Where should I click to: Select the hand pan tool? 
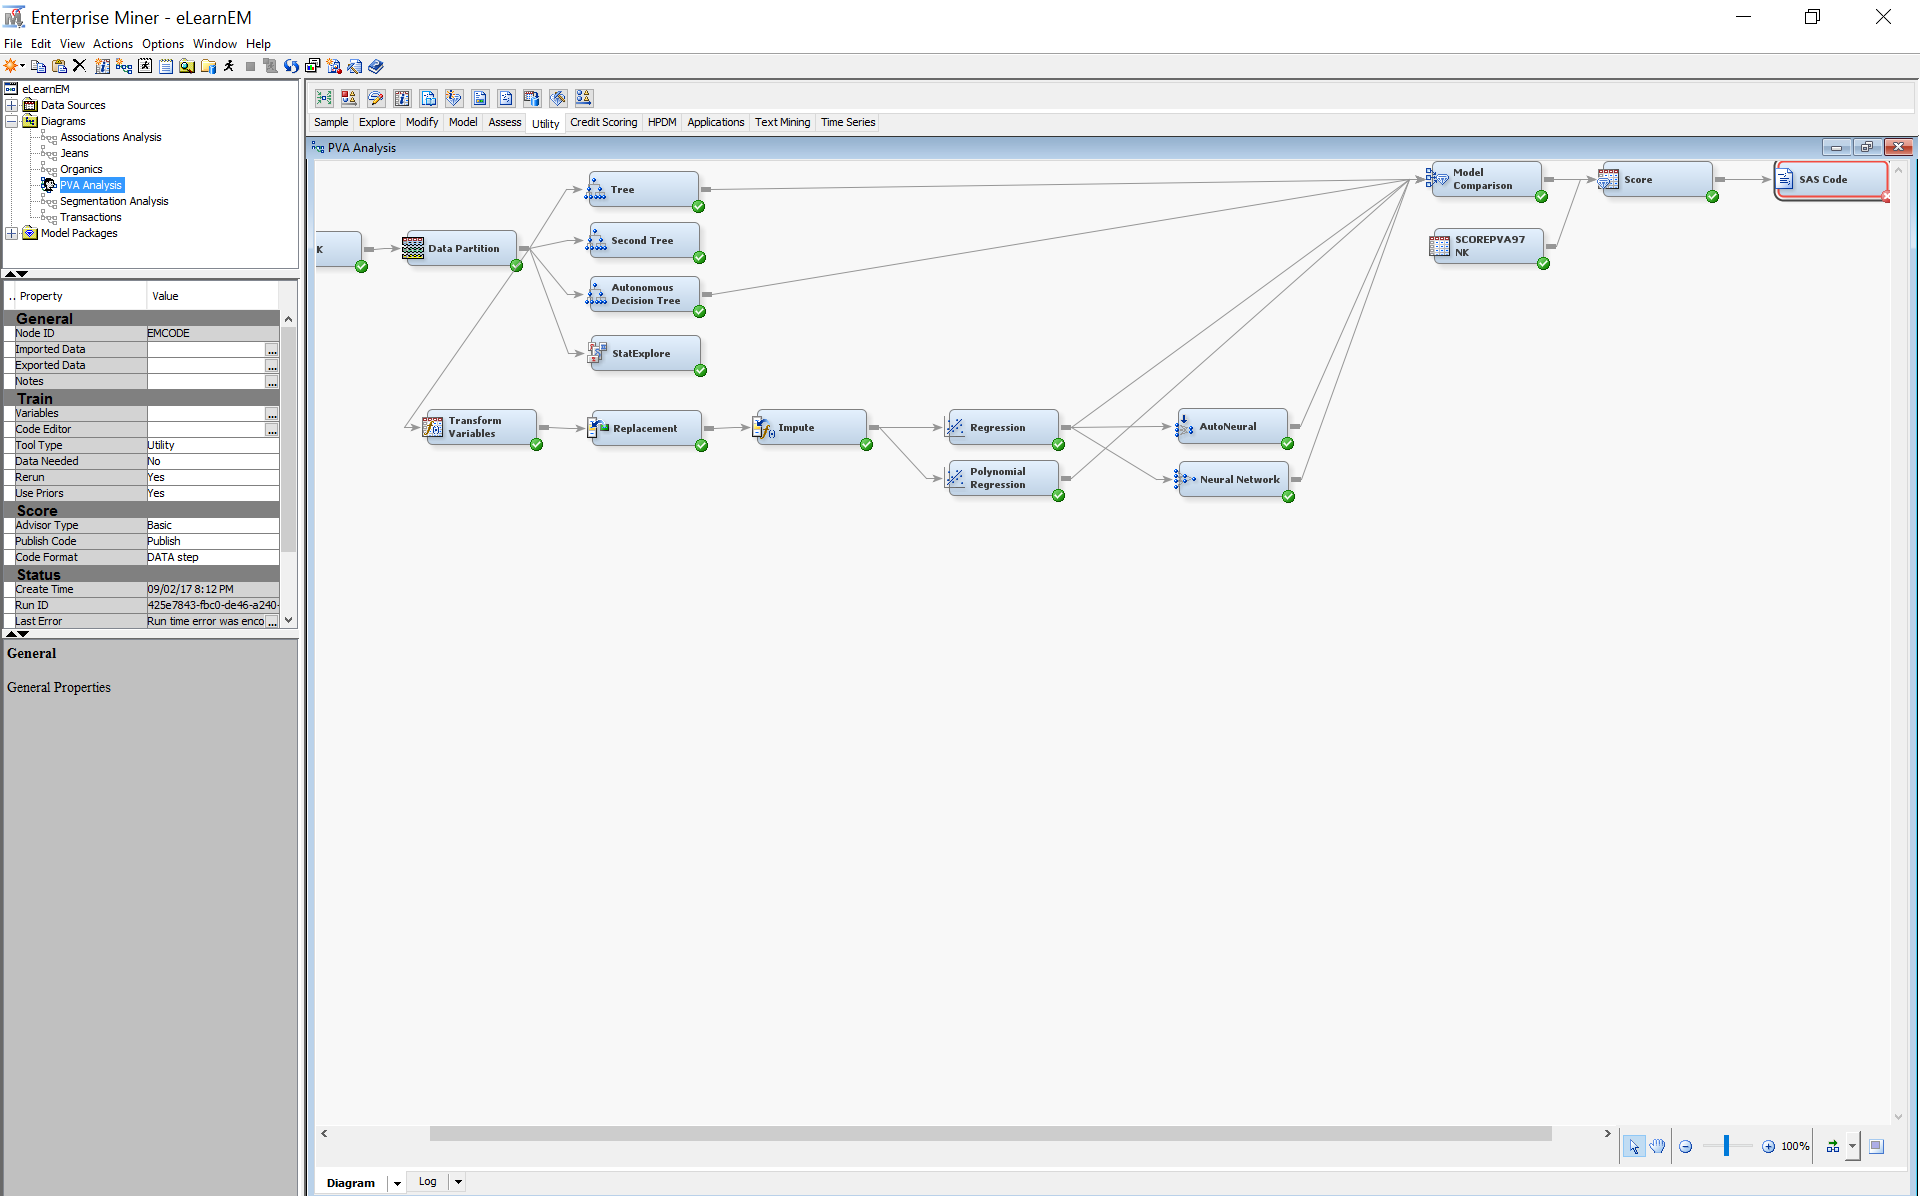1657,1146
